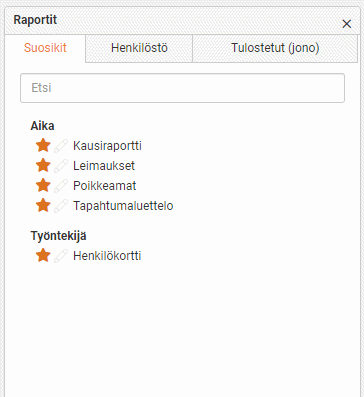The image size is (364, 397).
Task: Click the star icon beside Henkilökortti
Action: click(43, 256)
